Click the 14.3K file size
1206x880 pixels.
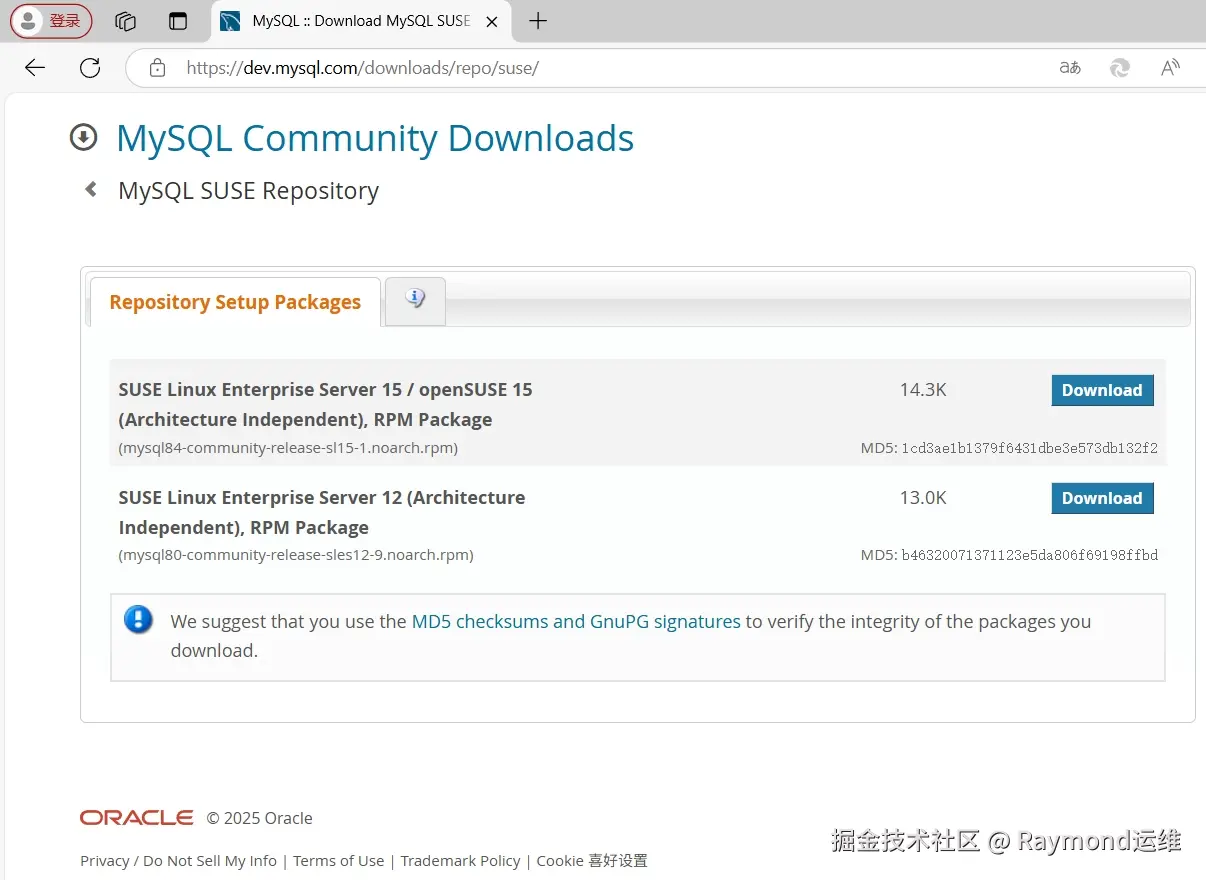coord(923,390)
